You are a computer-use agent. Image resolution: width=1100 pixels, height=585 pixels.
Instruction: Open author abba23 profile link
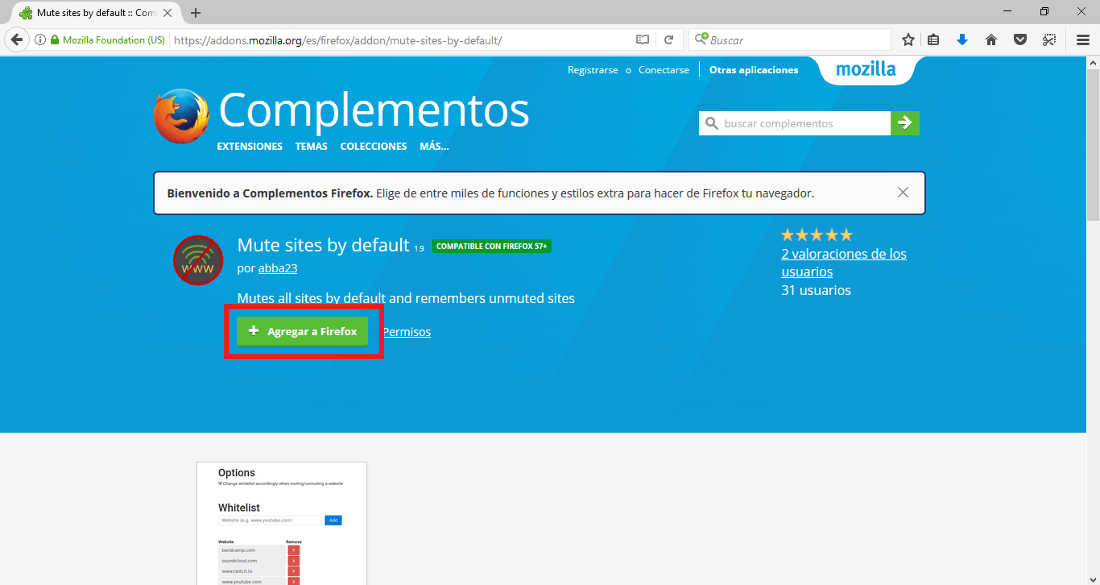[x=278, y=268]
